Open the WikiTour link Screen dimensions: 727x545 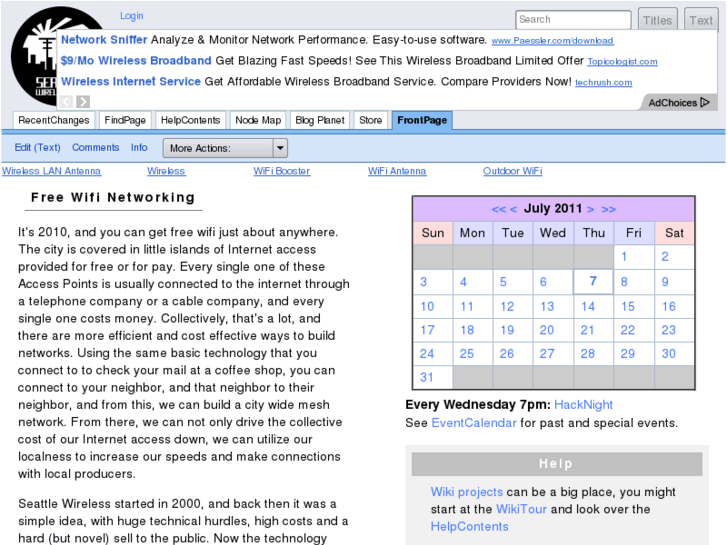[x=521, y=509]
